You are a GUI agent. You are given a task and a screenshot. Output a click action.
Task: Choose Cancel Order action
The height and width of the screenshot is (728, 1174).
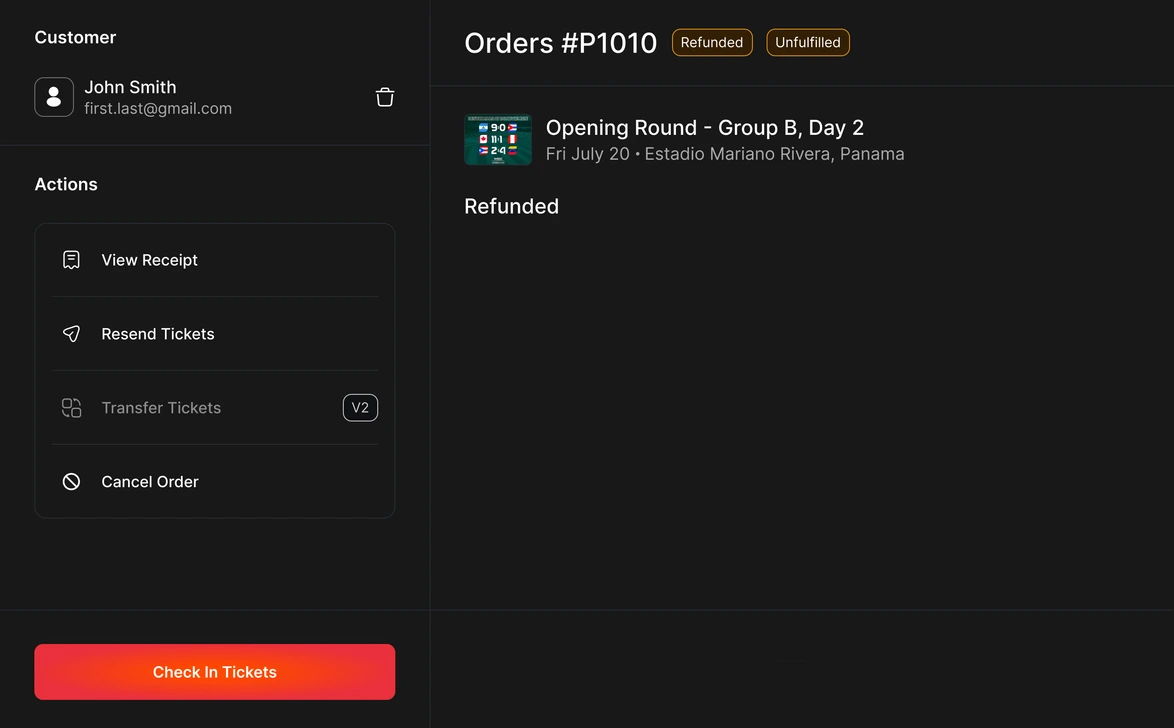(215, 482)
